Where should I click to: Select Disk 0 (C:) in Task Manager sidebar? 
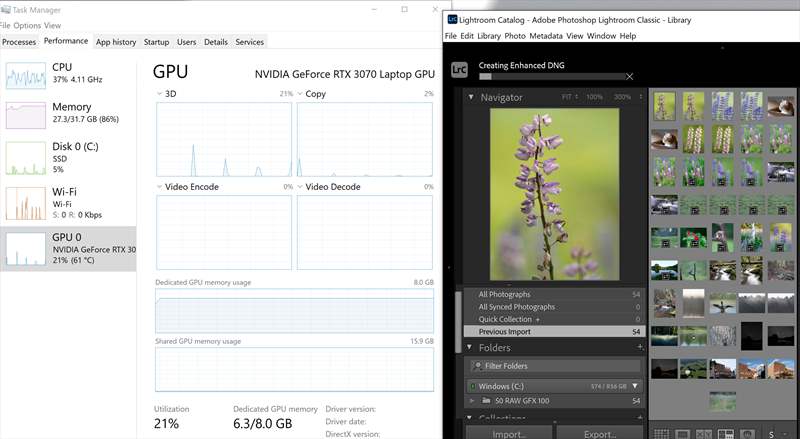pyautogui.click(x=68, y=158)
